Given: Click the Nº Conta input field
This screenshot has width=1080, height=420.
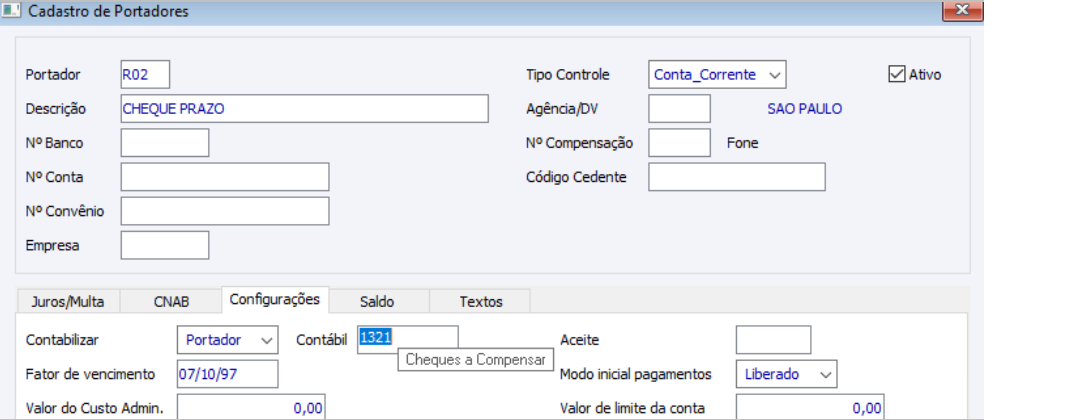Looking at the screenshot, I should point(225,177).
